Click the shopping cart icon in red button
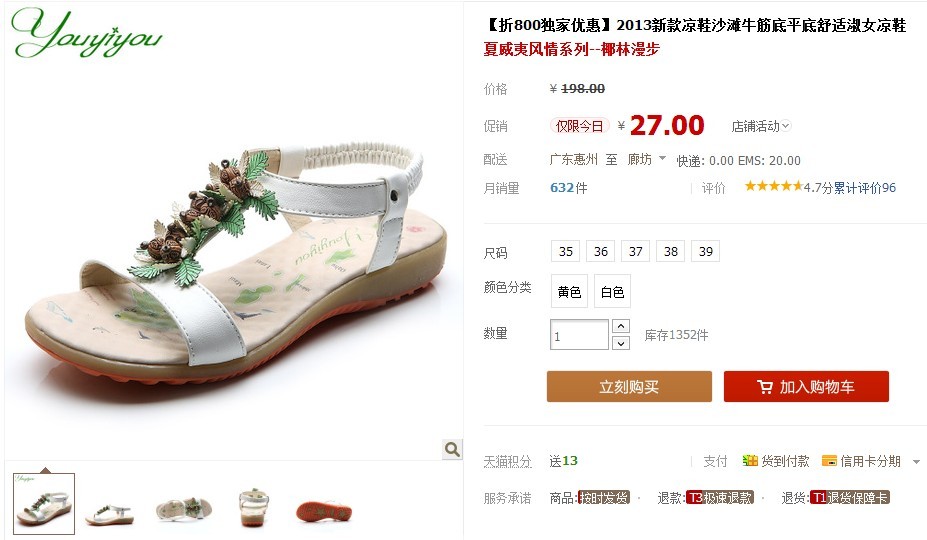Screen dimensions: 927x540 coord(764,387)
